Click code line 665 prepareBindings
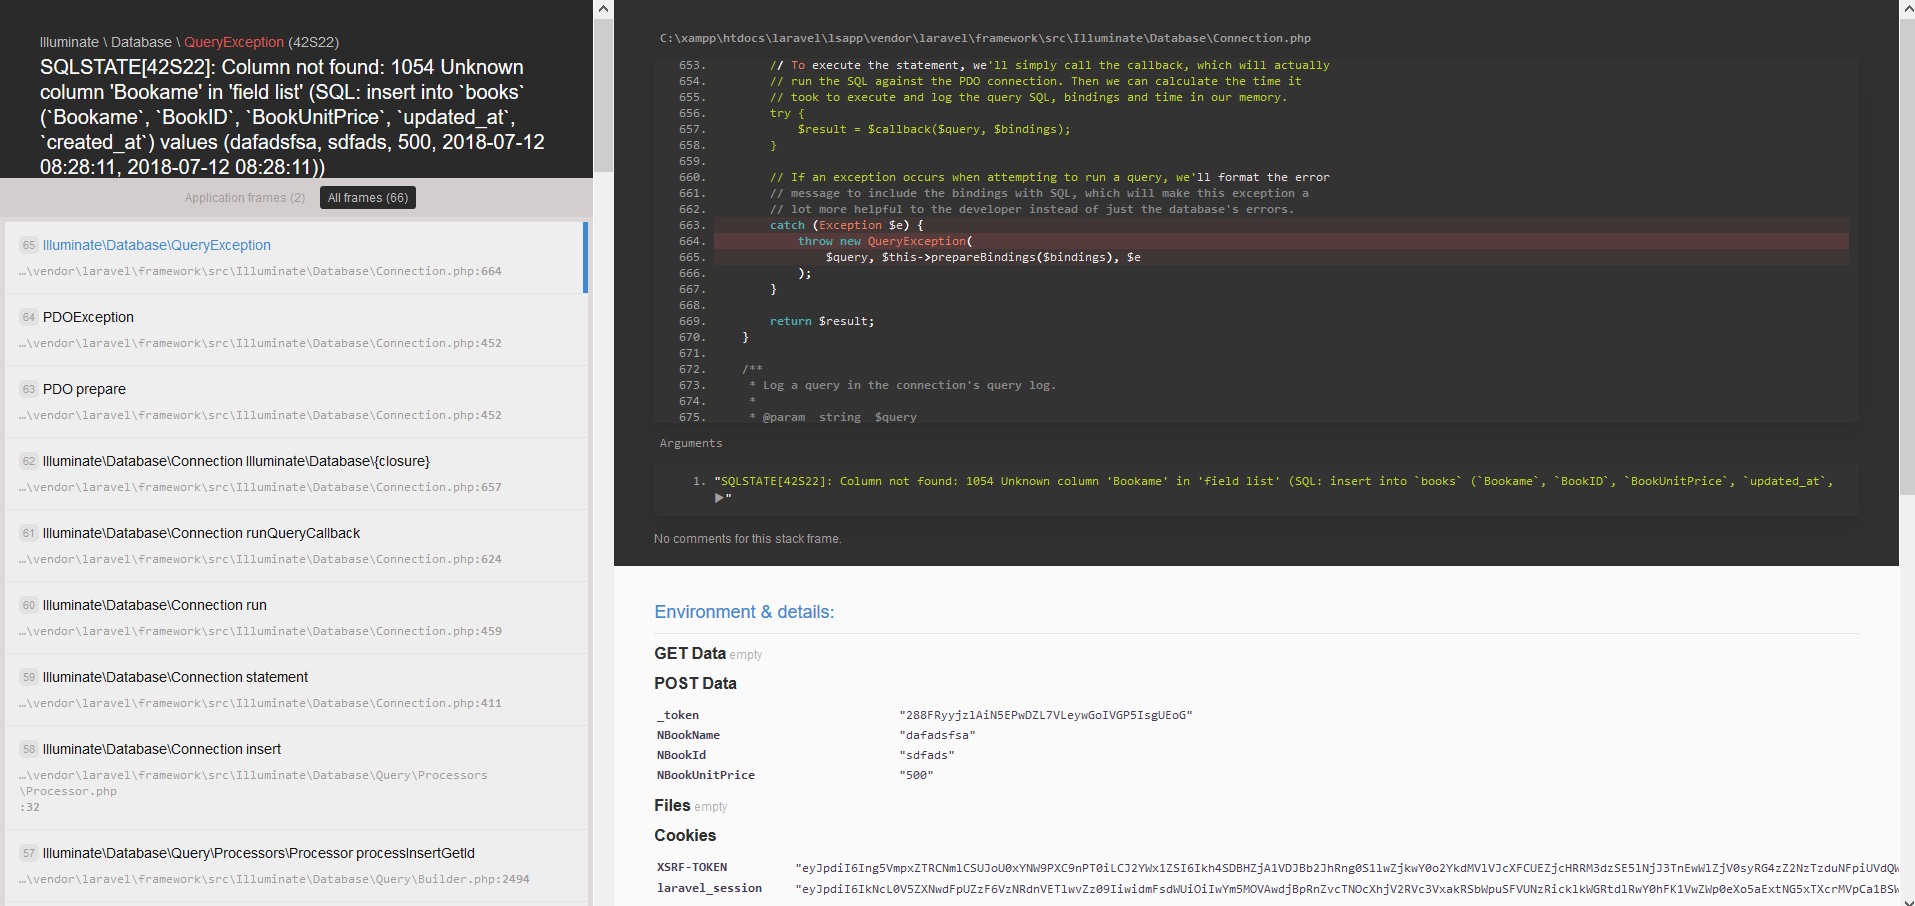The image size is (1915, 906). [983, 257]
